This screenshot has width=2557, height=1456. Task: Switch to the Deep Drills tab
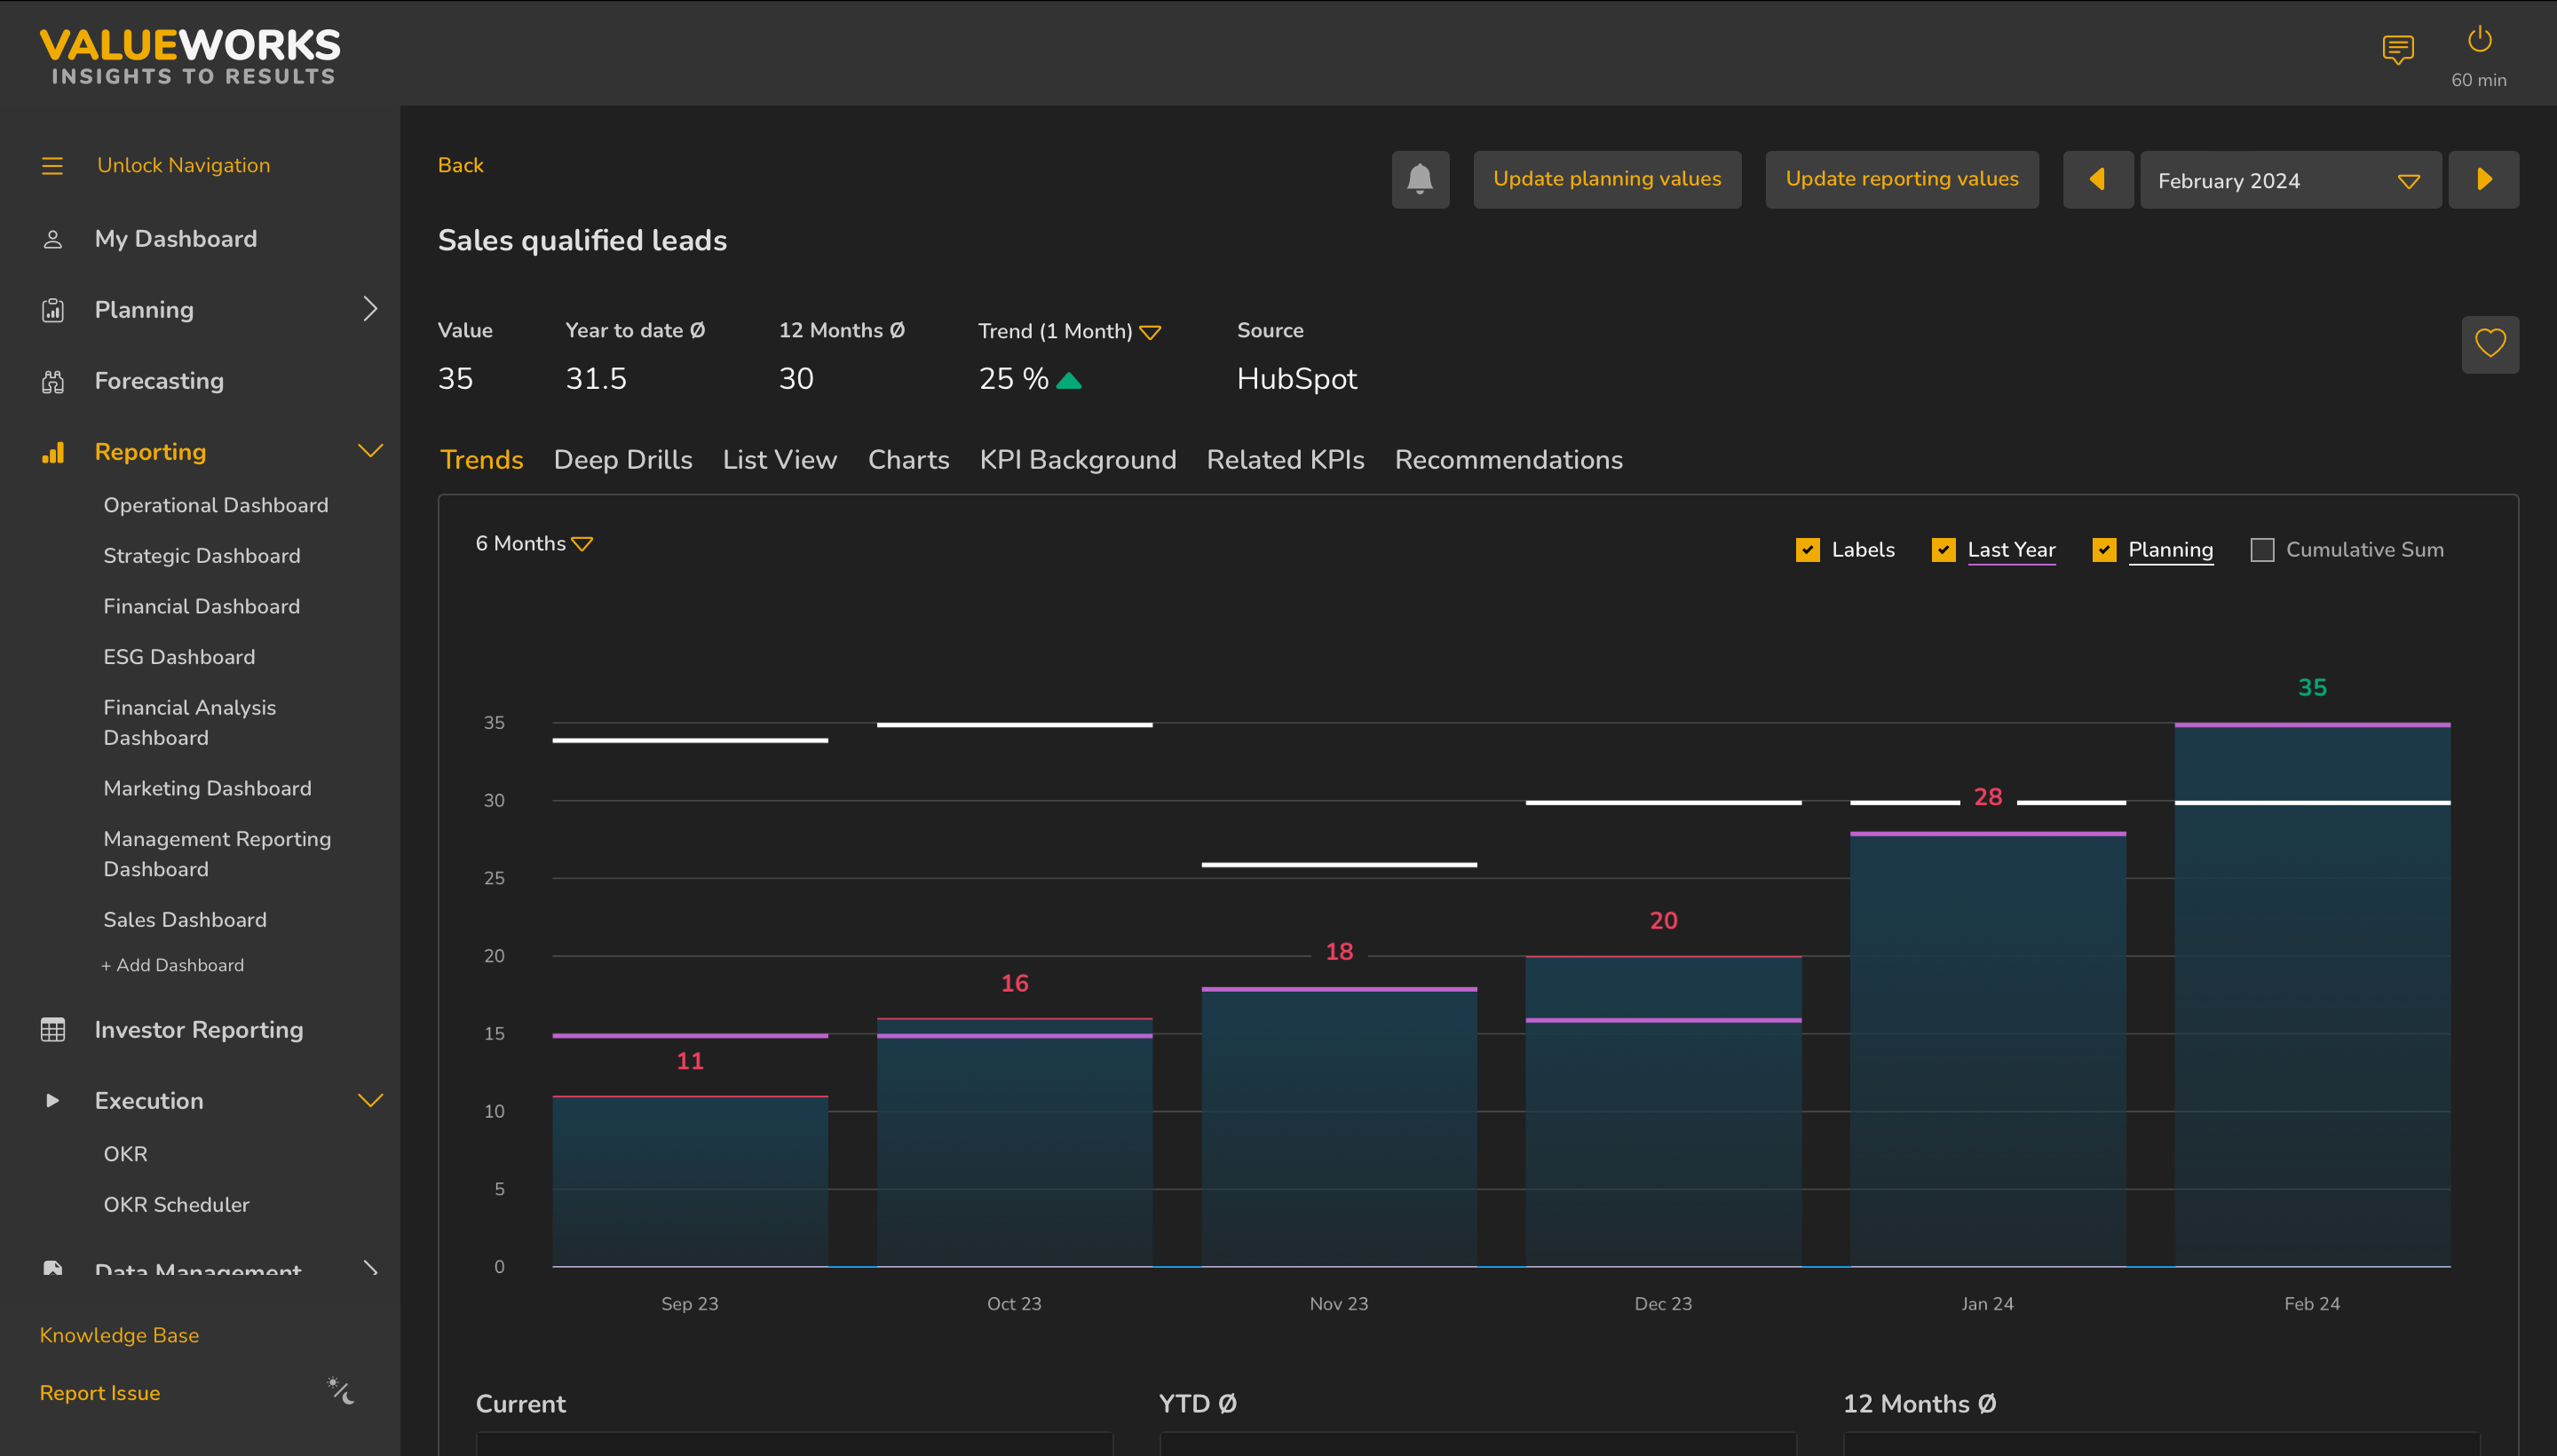click(622, 460)
